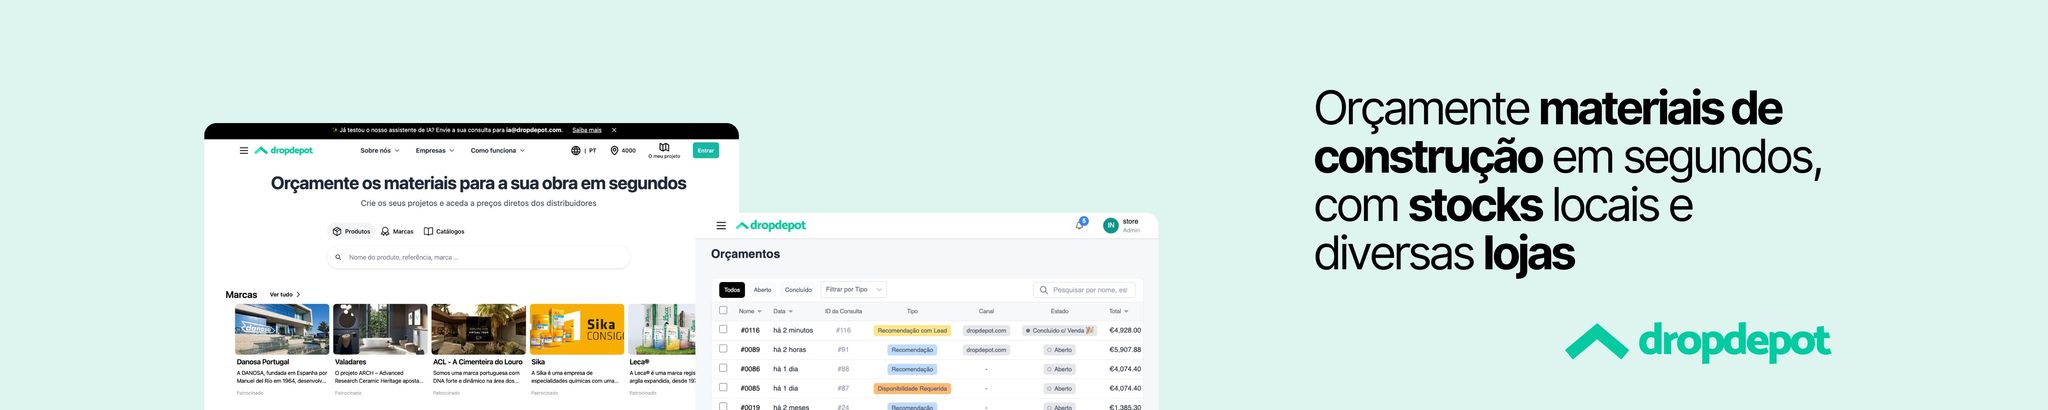The width and height of the screenshot is (2048, 410).
Task: Click the 'IN' store user avatar
Action: click(x=1110, y=226)
